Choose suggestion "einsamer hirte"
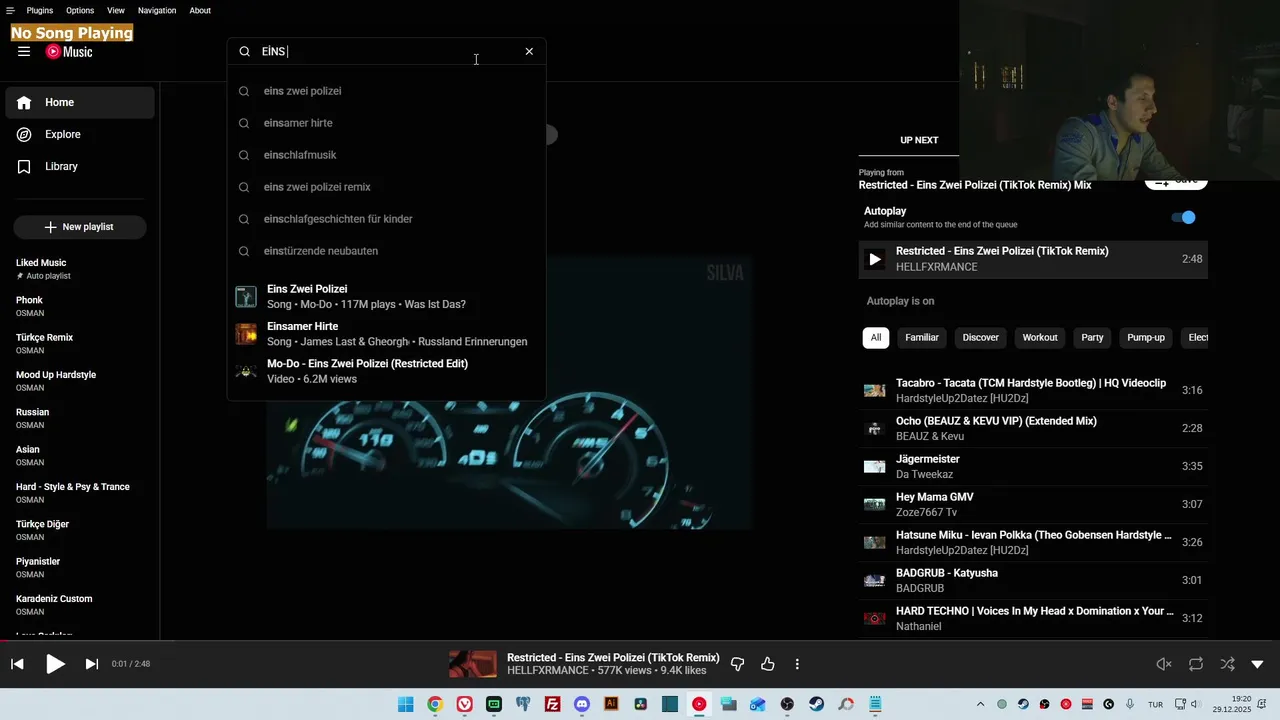The width and height of the screenshot is (1280, 720). [387, 123]
